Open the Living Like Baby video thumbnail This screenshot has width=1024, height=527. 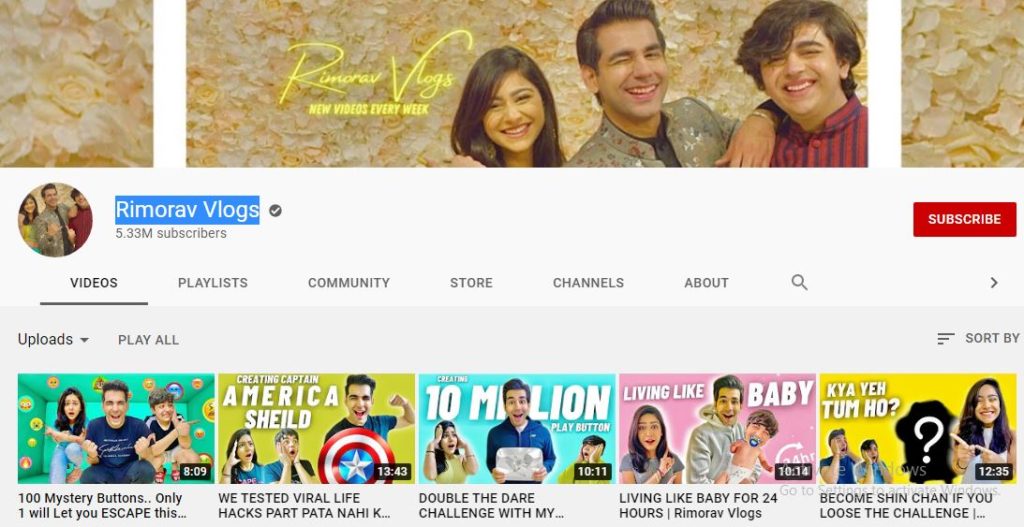[x=718, y=428]
